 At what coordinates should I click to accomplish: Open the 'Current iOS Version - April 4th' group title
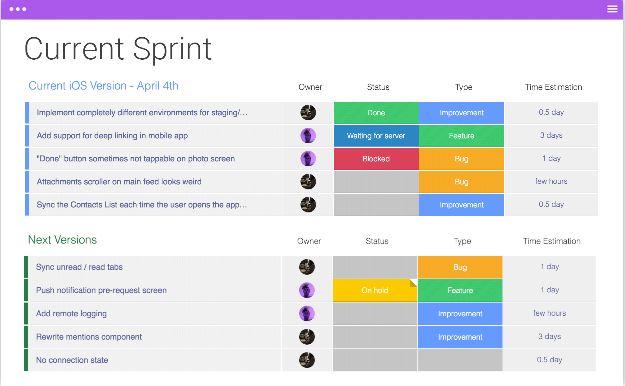(x=104, y=86)
